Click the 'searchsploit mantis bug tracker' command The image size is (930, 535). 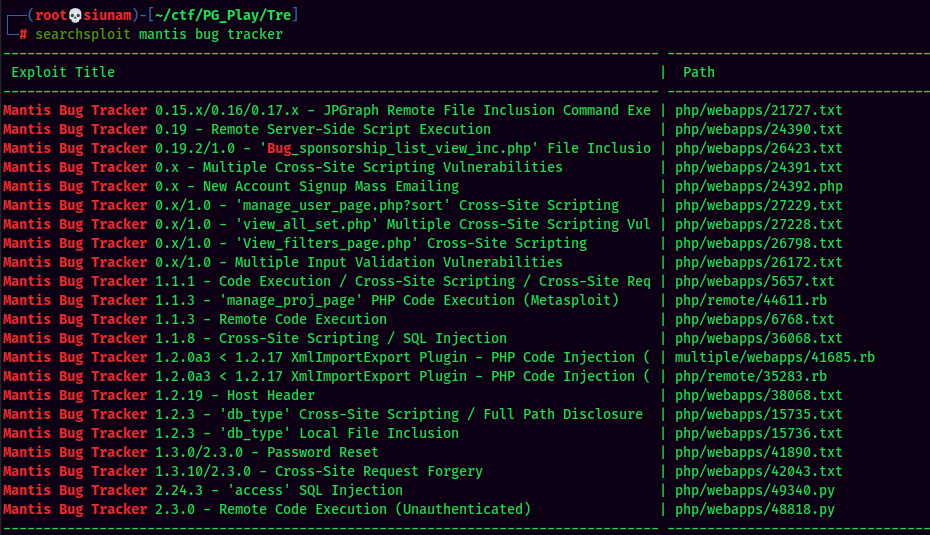click(x=158, y=34)
